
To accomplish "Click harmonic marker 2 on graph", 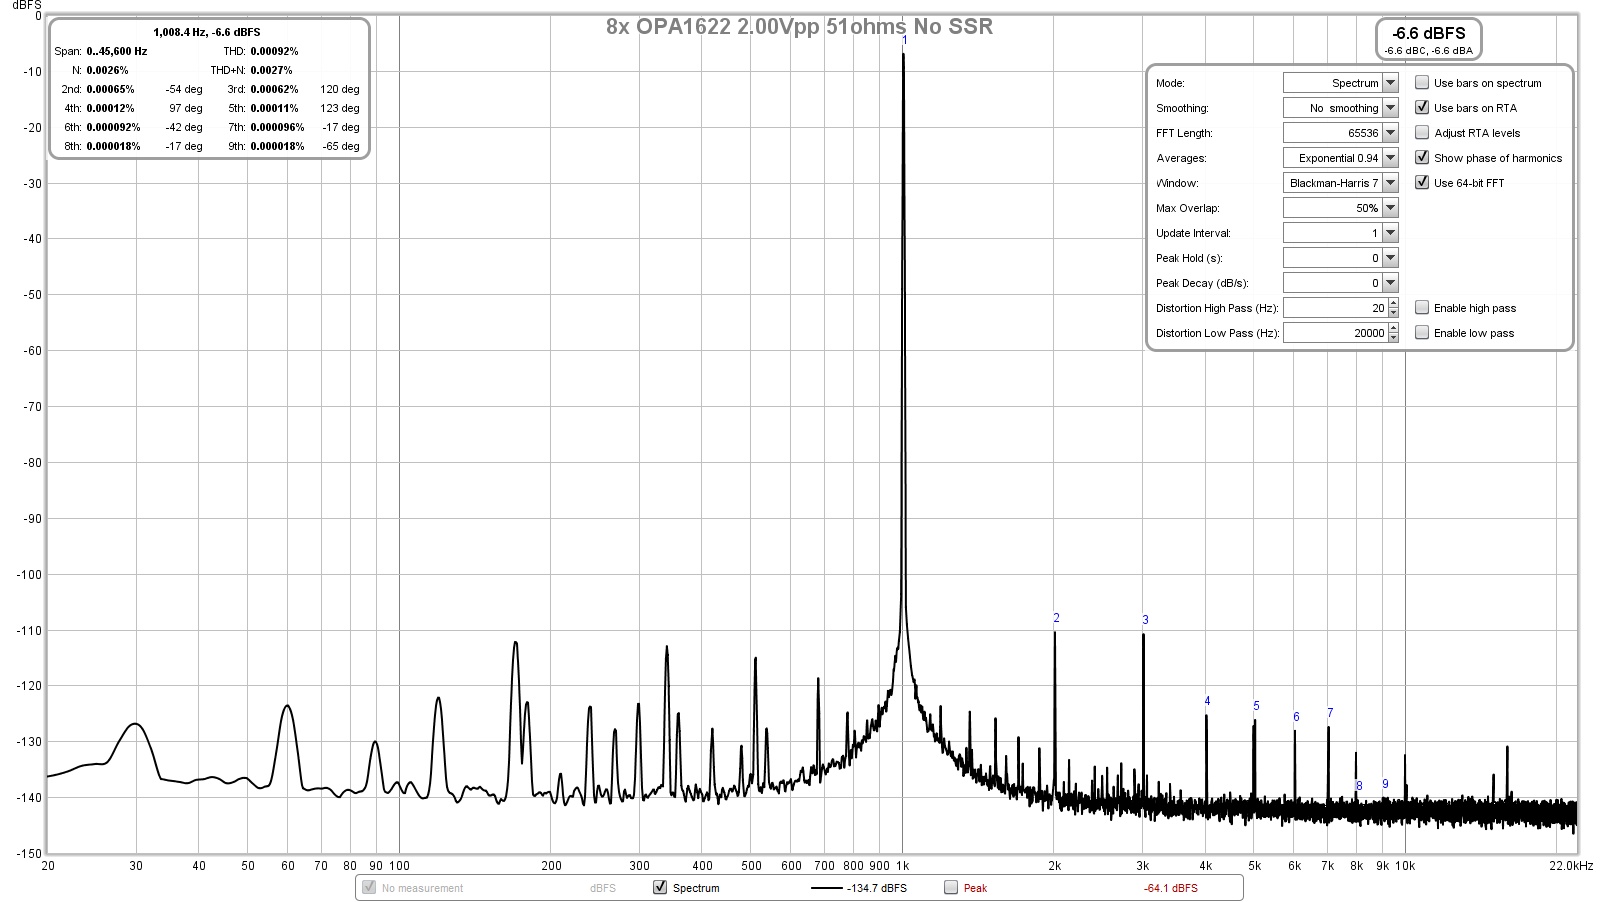I will [1056, 618].
